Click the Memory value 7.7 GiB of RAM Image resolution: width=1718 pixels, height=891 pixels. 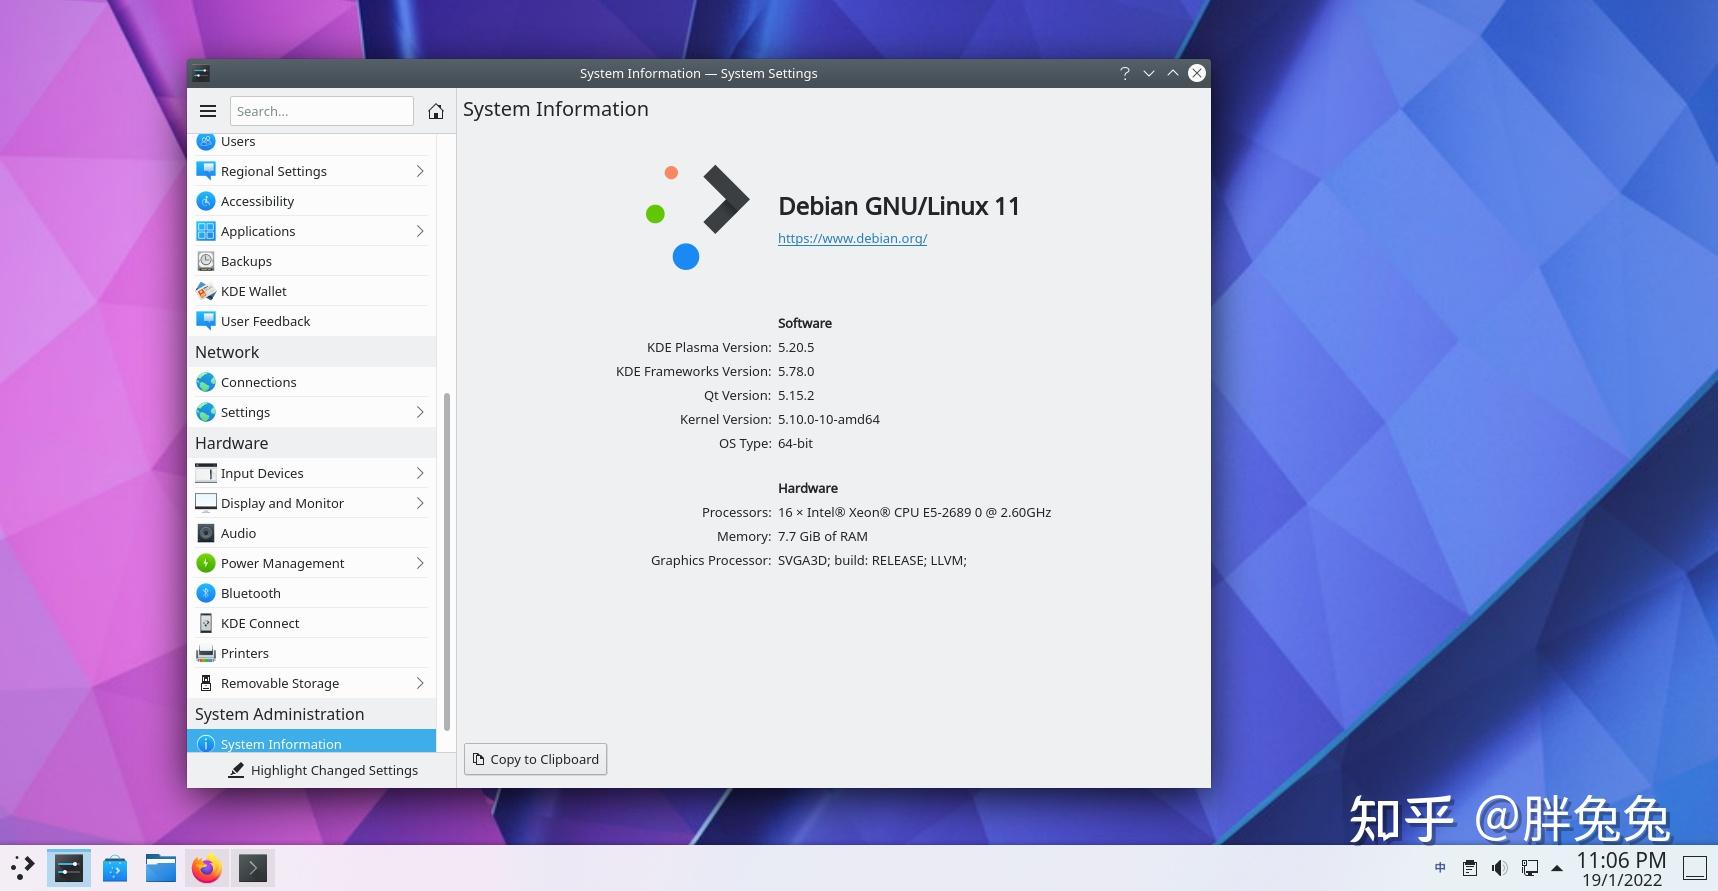point(822,536)
